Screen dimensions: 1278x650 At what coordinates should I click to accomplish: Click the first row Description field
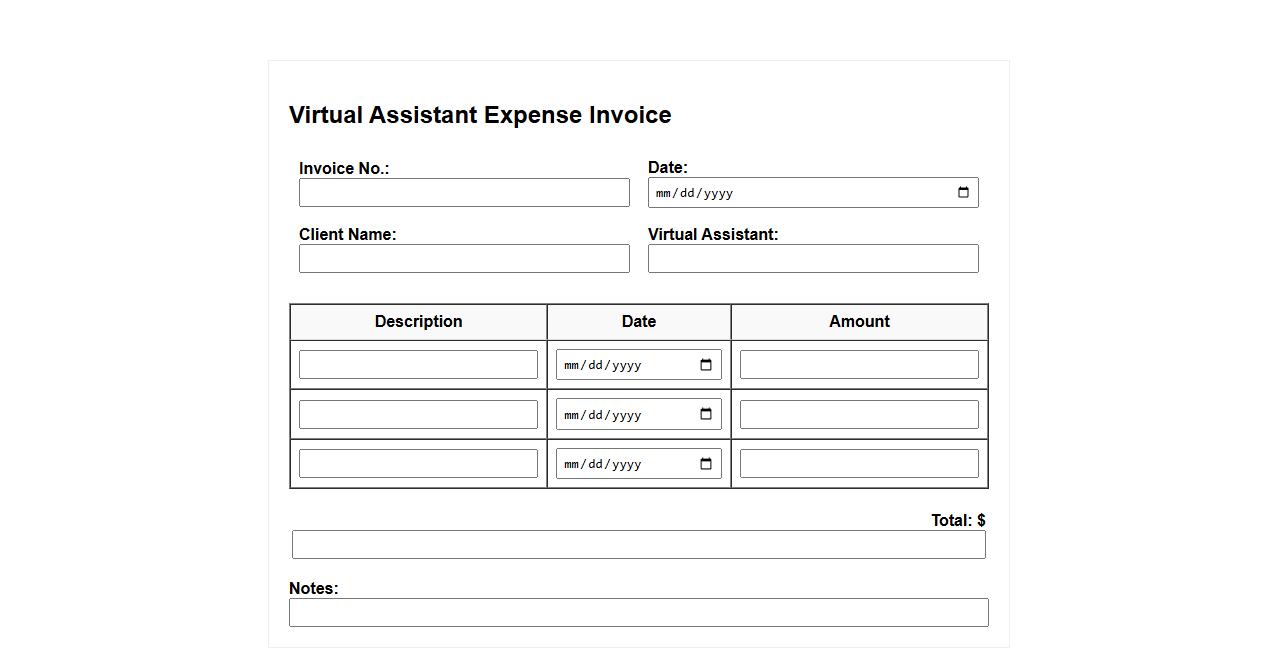pyautogui.click(x=418, y=365)
